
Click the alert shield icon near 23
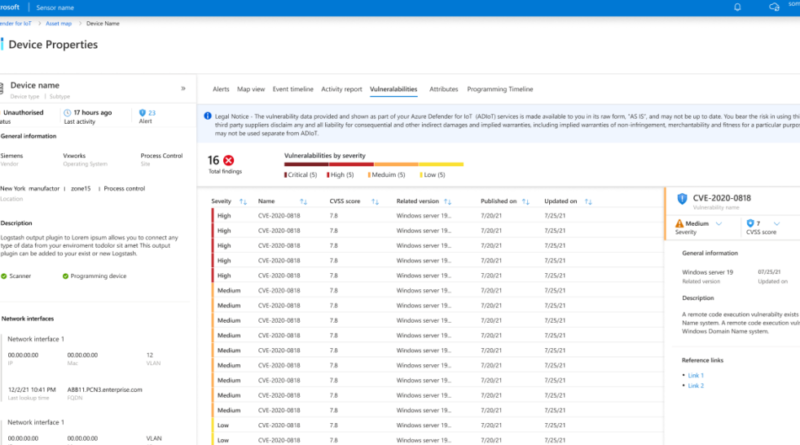pyautogui.click(x=142, y=112)
